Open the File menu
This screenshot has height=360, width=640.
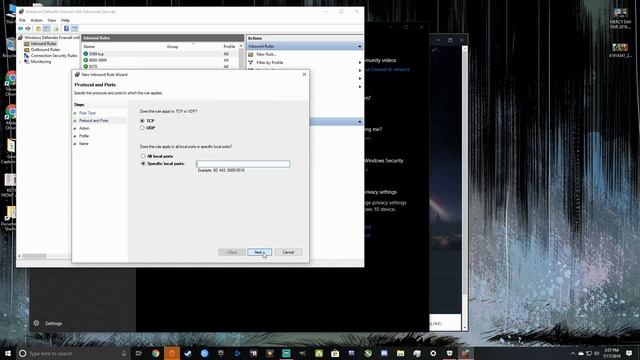(22, 20)
